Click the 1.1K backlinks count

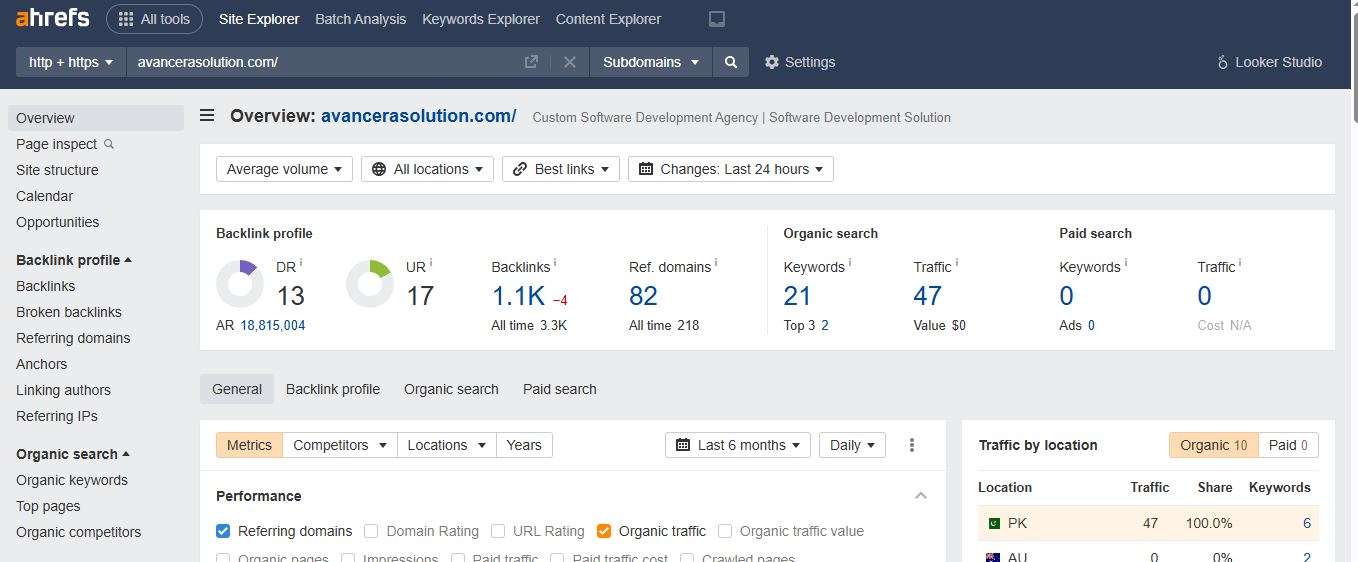pos(518,296)
